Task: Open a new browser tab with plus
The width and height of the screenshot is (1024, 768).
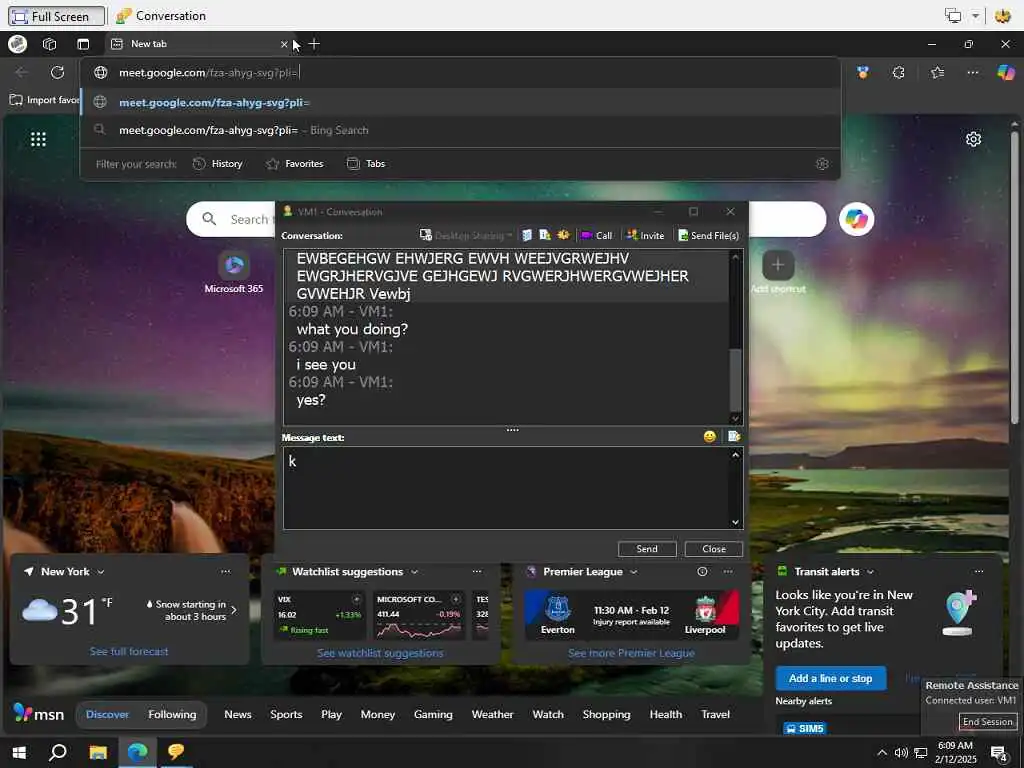Action: (314, 44)
